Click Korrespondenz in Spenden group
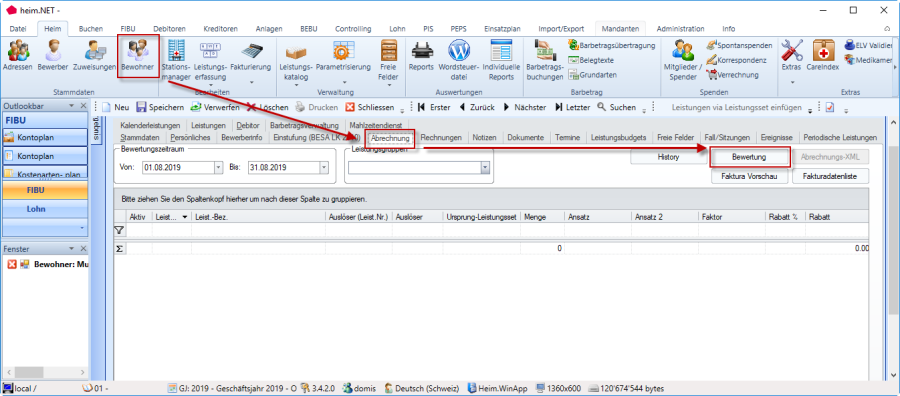 click(x=736, y=60)
